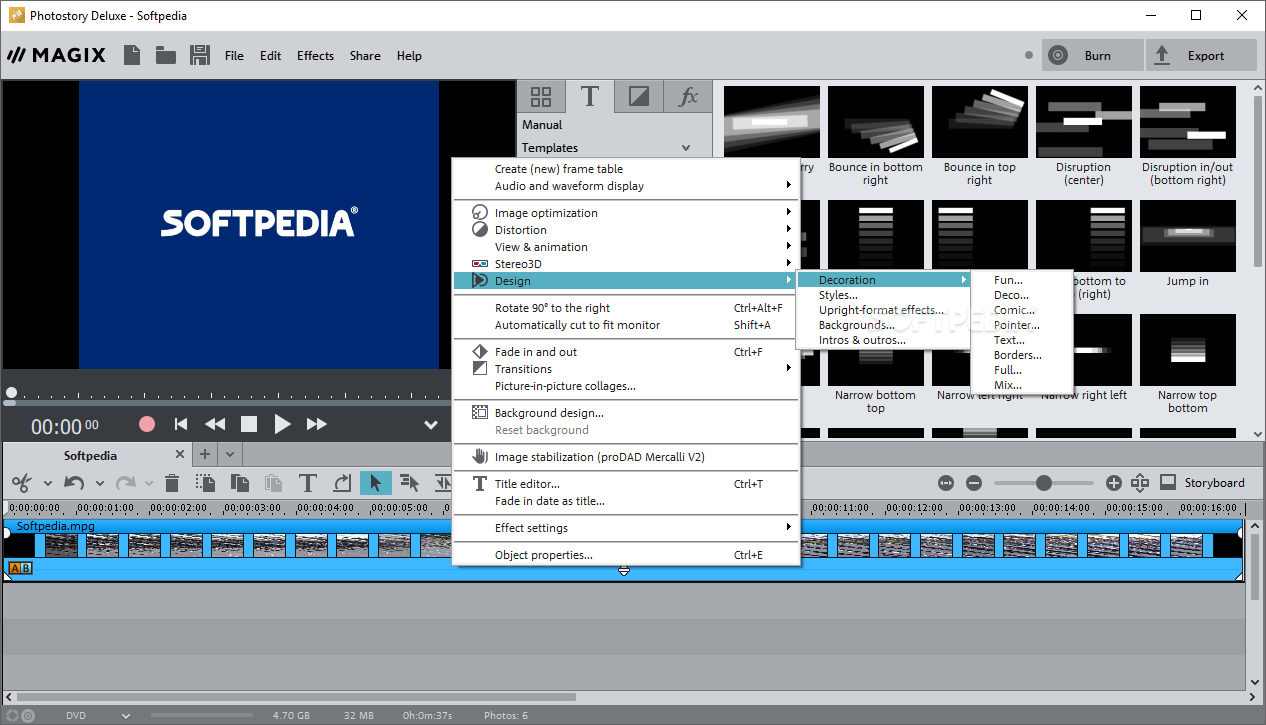Click the red Record button
Image resolution: width=1266 pixels, height=725 pixels.
147,424
